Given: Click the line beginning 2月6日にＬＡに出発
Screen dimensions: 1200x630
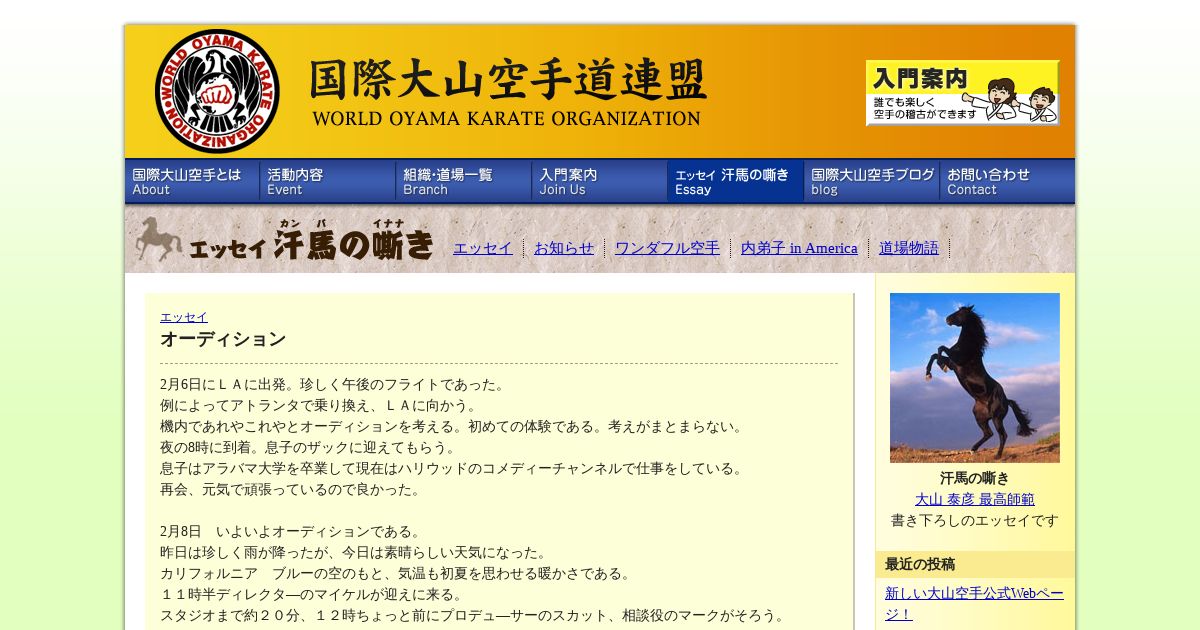Looking at the screenshot, I should coord(333,385).
